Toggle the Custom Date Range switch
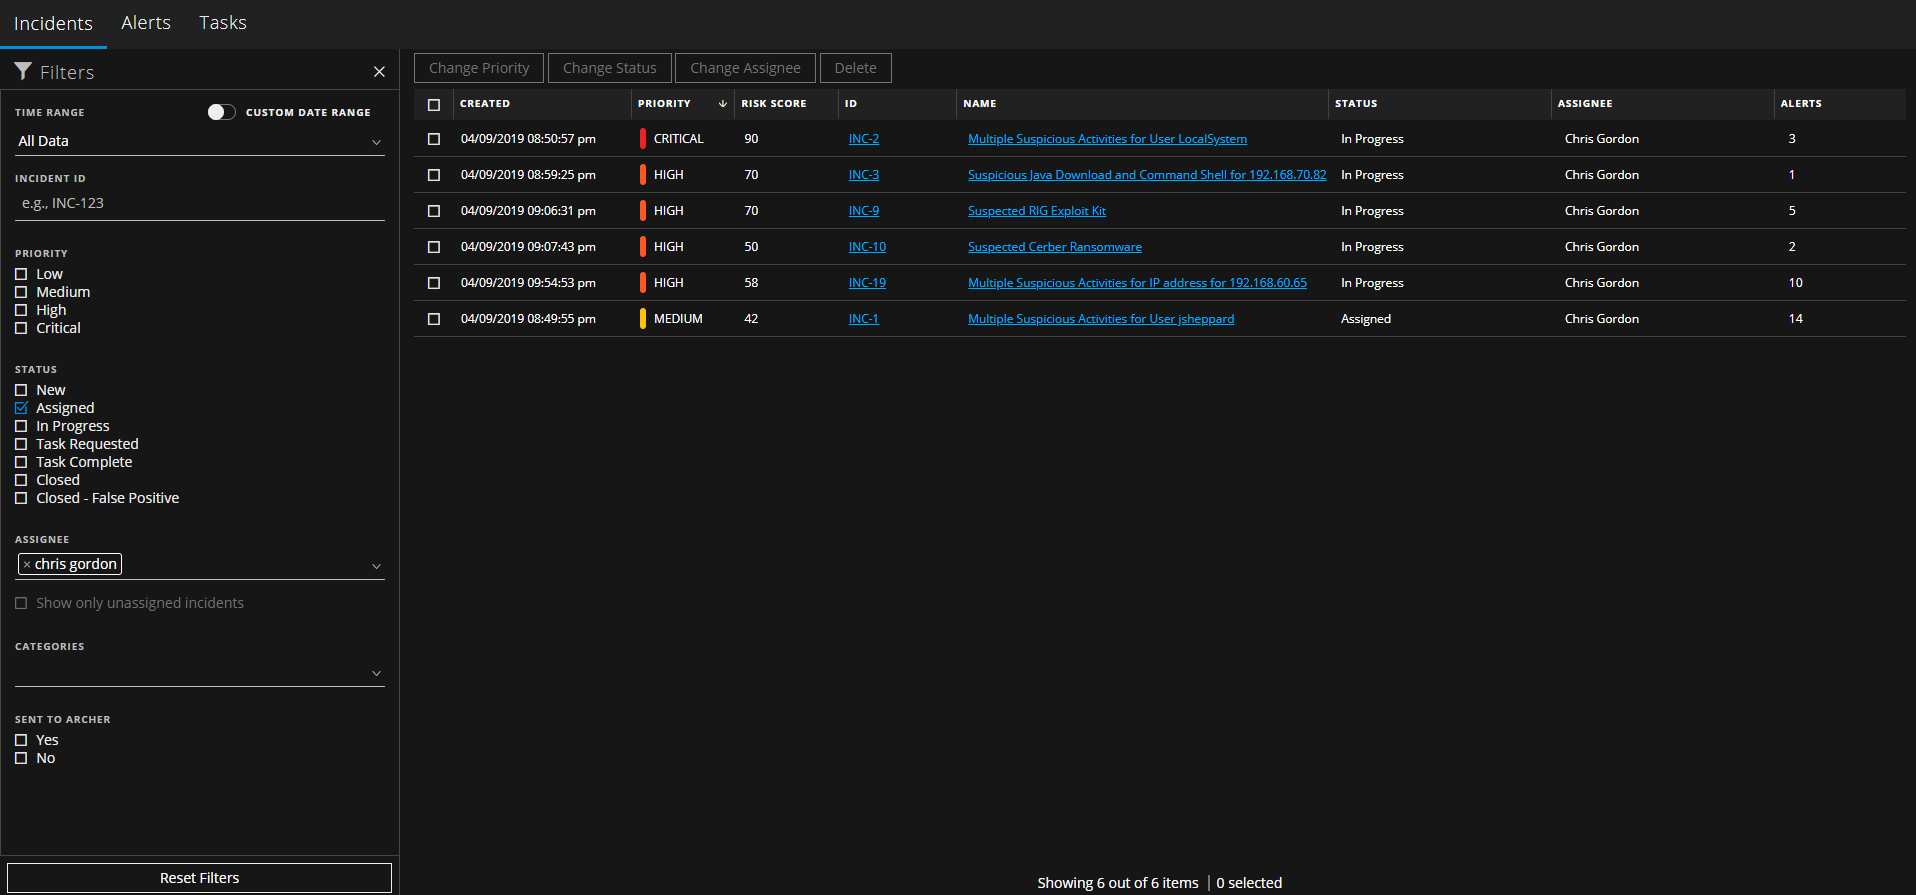The image size is (1916, 895). (221, 112)
